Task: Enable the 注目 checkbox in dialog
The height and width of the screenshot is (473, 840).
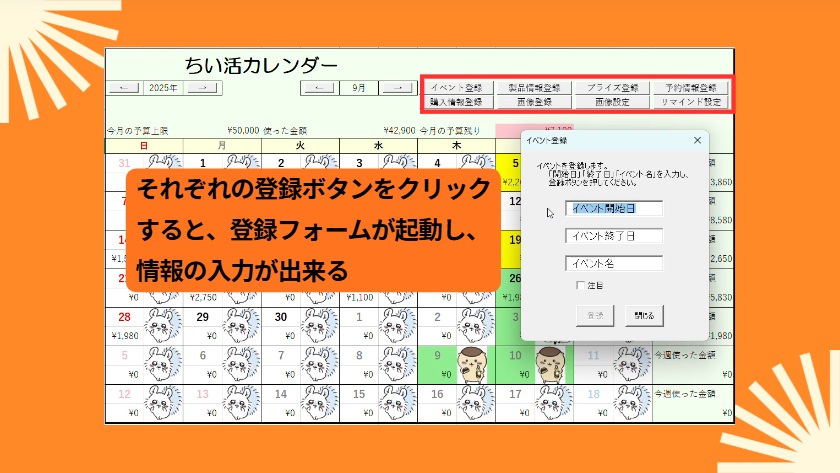Action: (581, 286)
